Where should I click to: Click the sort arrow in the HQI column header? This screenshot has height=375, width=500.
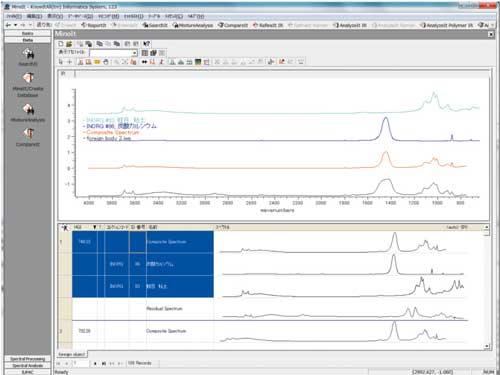(95, 227)
